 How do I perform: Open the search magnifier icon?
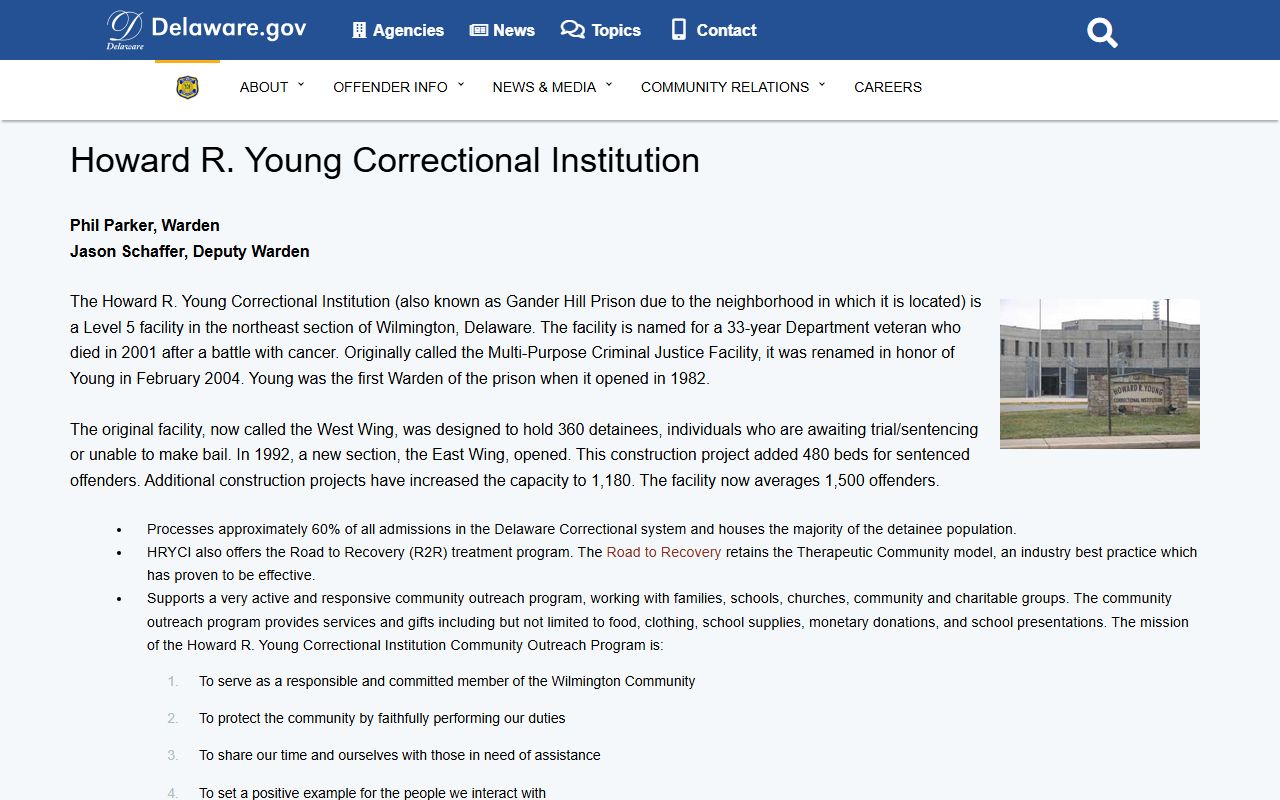click(1102, 32)
